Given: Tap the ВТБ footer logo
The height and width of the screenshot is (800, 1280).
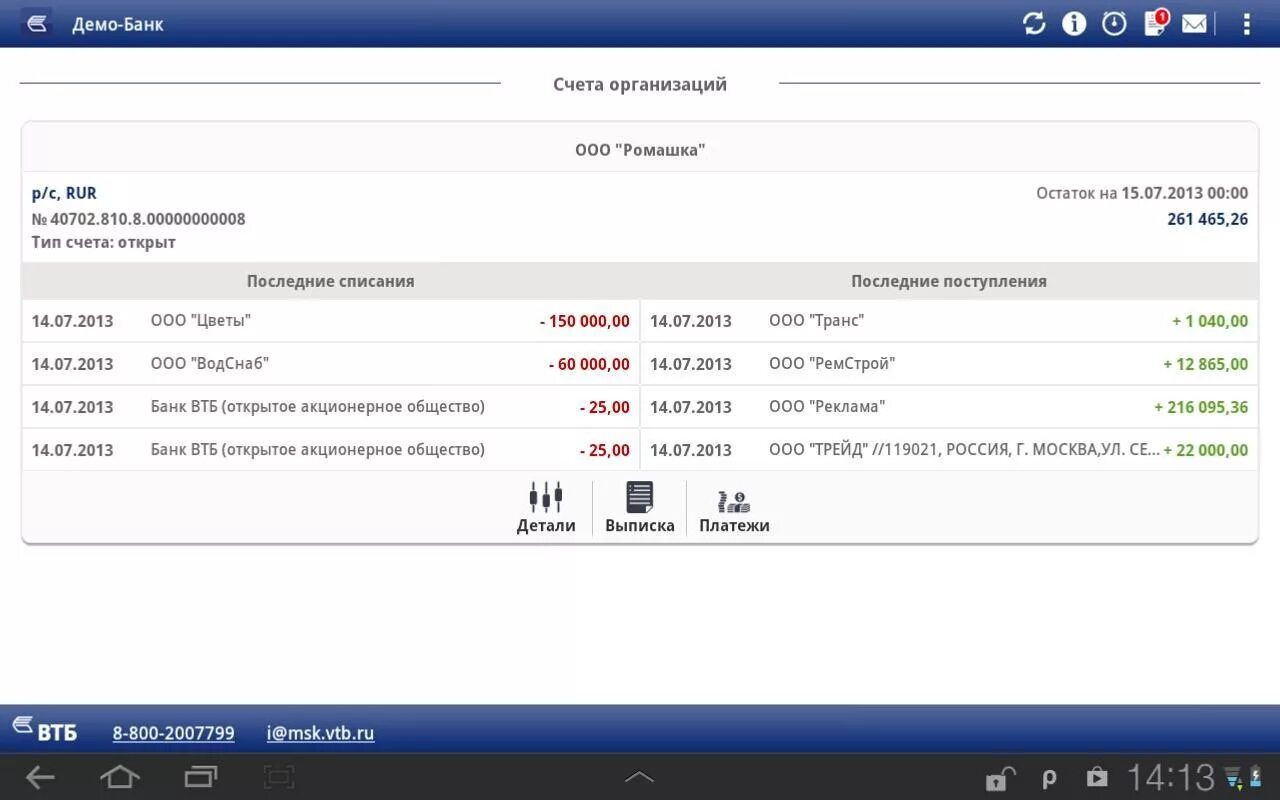Looking at the screenshot, I should [45, 729].
